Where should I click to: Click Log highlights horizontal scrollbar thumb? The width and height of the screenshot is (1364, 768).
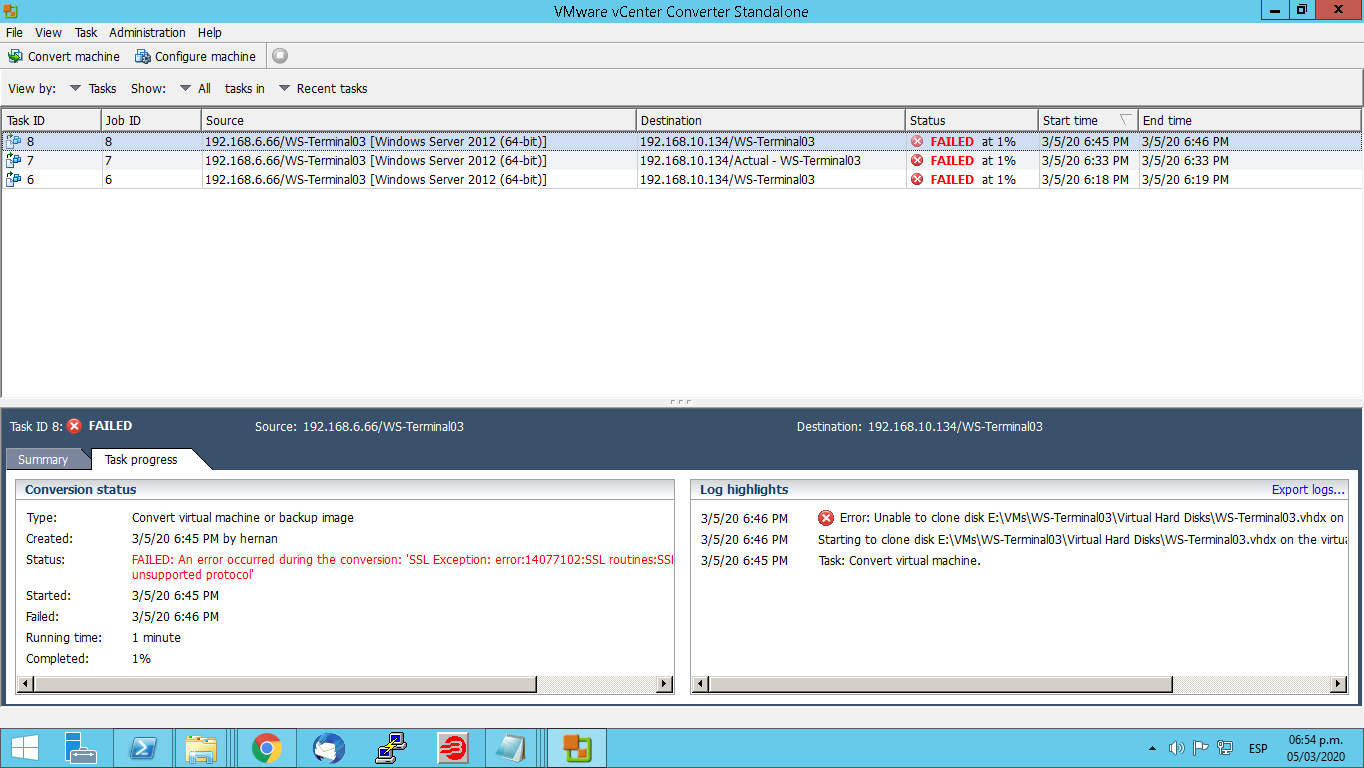click(941, 684)
